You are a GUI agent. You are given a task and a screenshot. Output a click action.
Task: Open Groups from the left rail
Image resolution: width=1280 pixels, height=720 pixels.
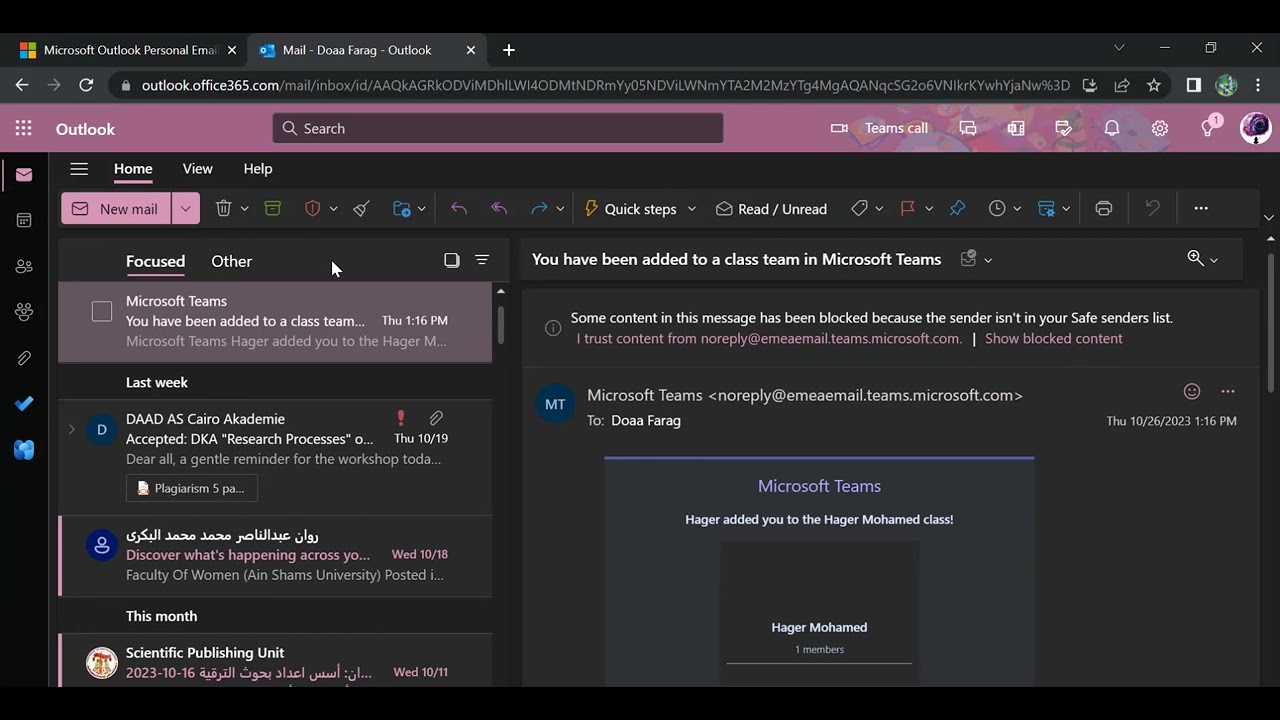point(24,312)
